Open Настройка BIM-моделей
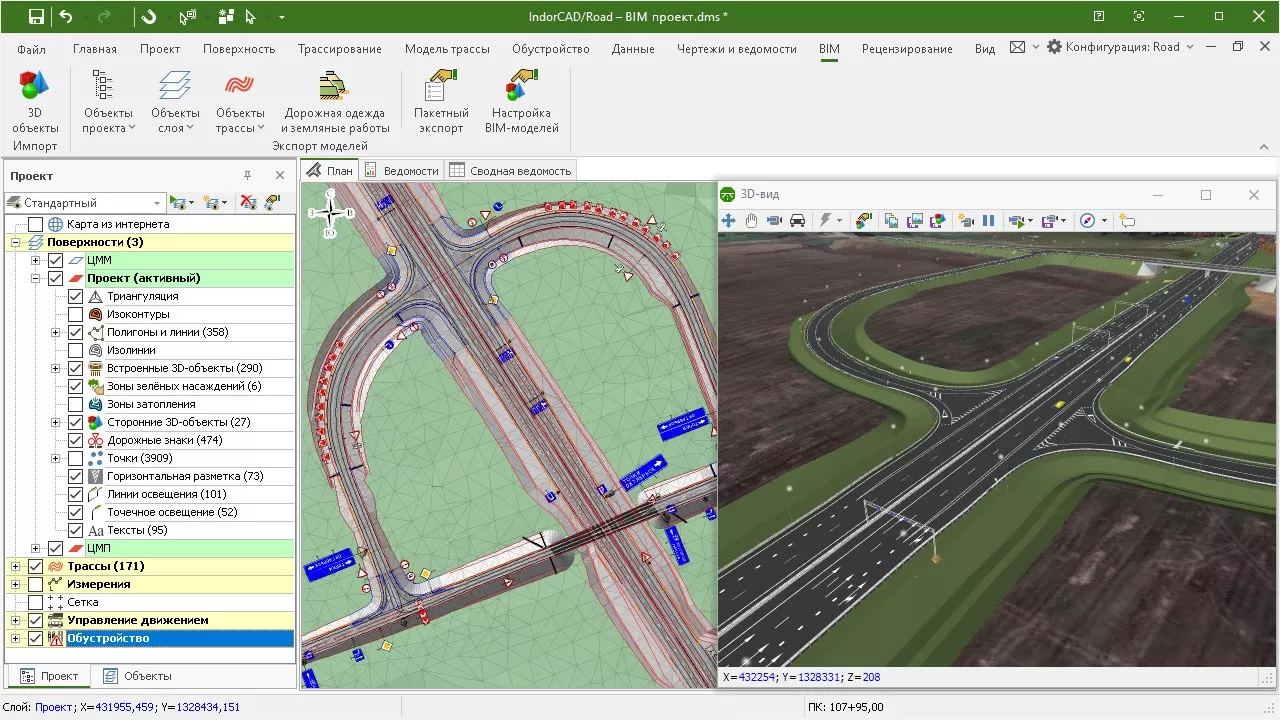Viewport: 1280px width, 720px height. (521, 97)
